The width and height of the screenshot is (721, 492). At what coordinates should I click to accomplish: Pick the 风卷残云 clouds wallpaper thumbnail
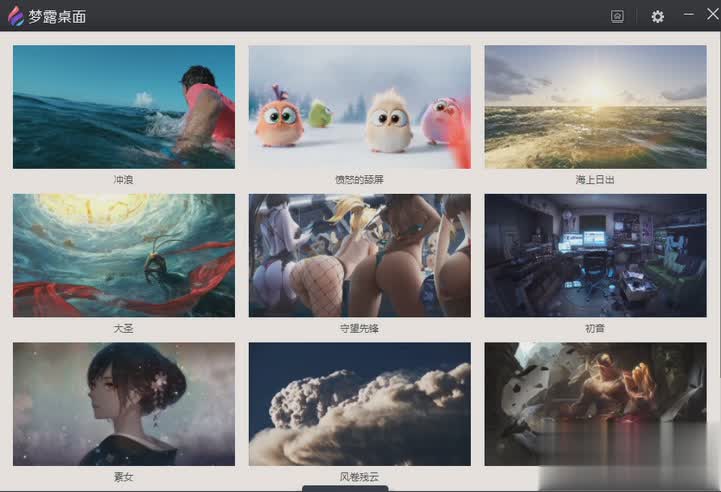pos(359,404)
